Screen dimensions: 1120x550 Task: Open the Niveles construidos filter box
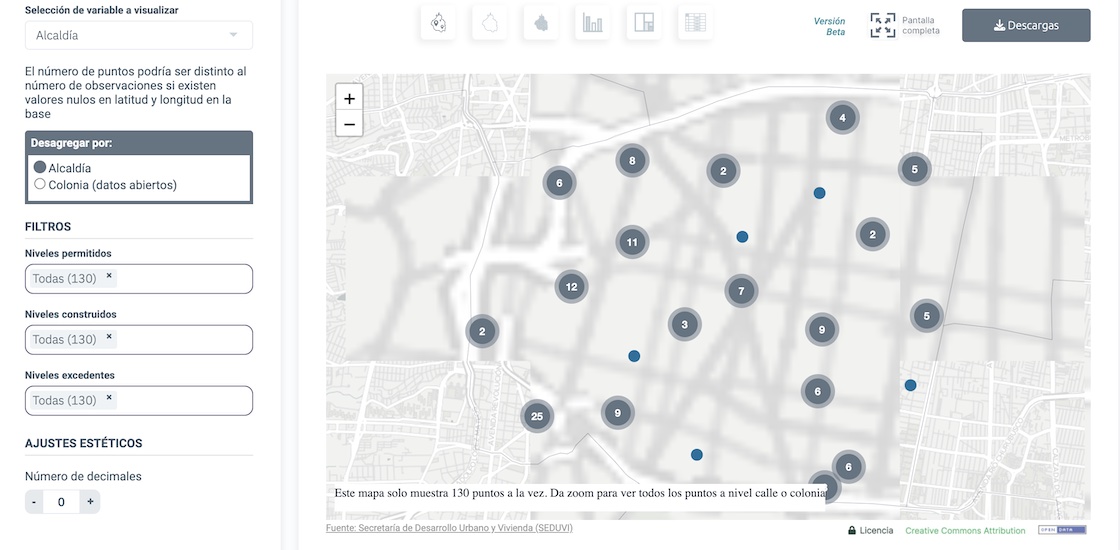180,340
